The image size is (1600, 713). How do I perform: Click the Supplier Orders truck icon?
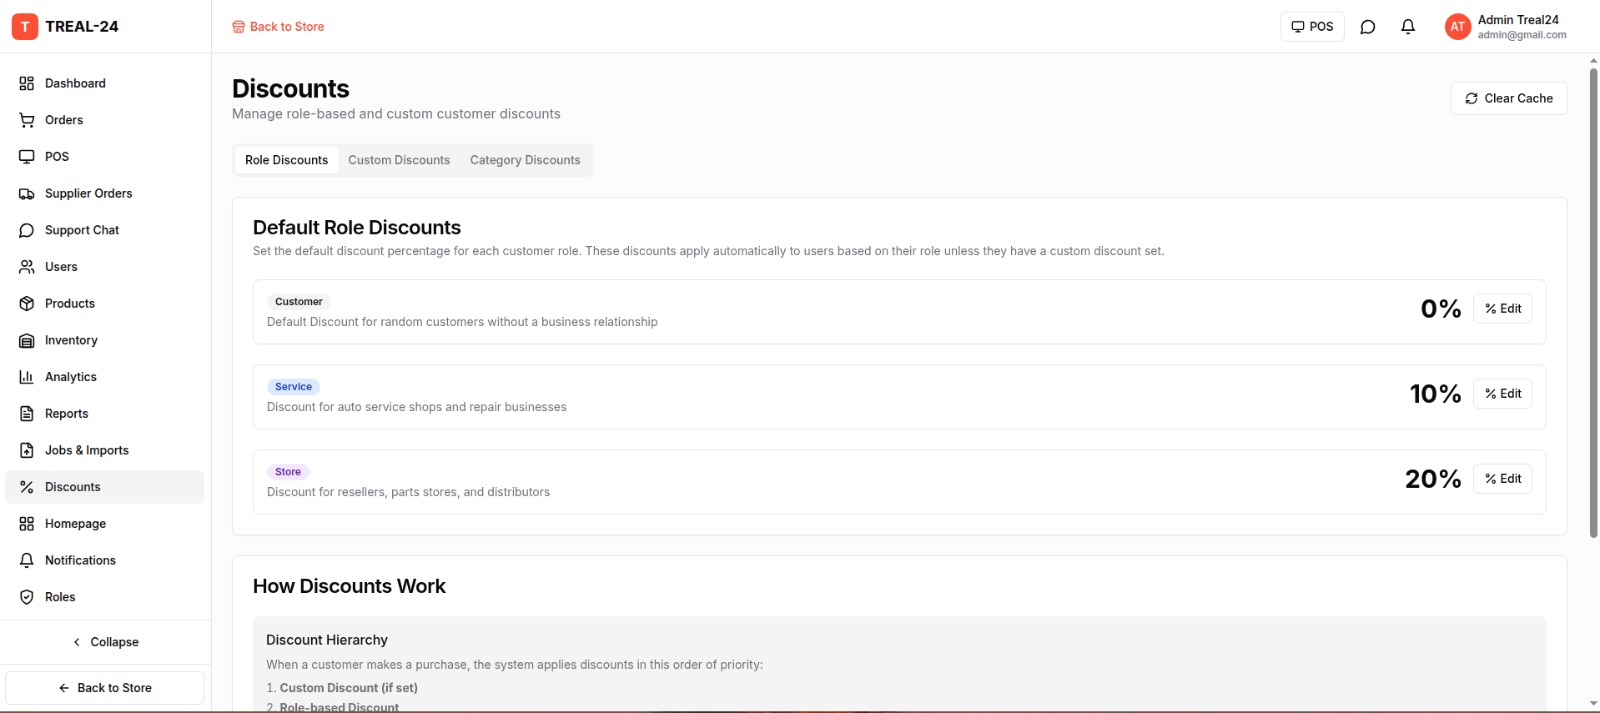[27, 194]
